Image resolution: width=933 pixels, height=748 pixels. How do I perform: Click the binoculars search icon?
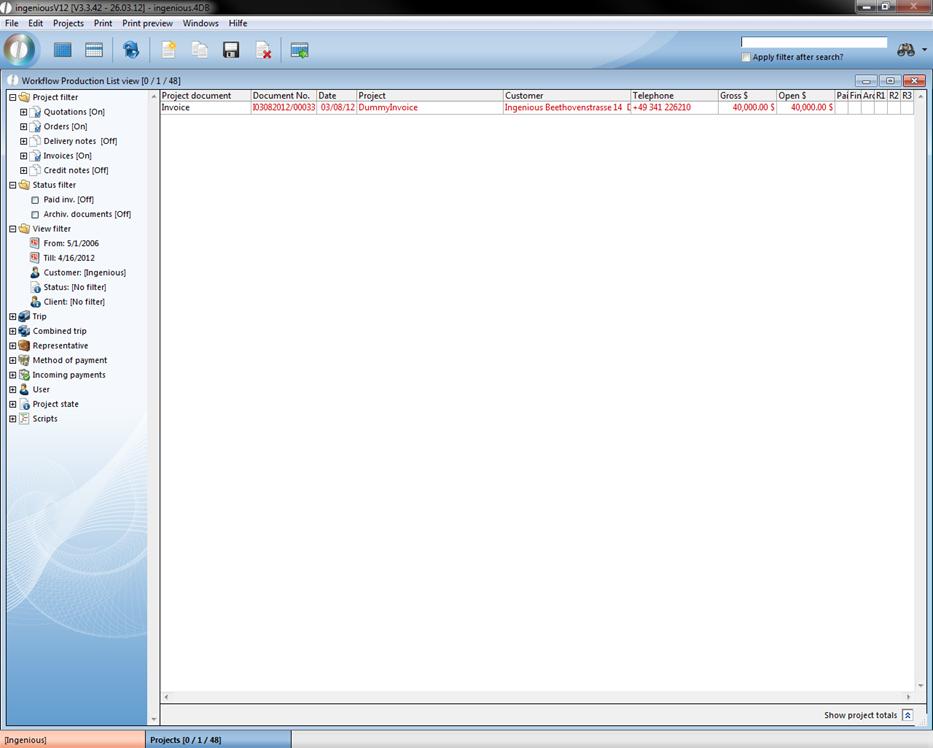906,50
